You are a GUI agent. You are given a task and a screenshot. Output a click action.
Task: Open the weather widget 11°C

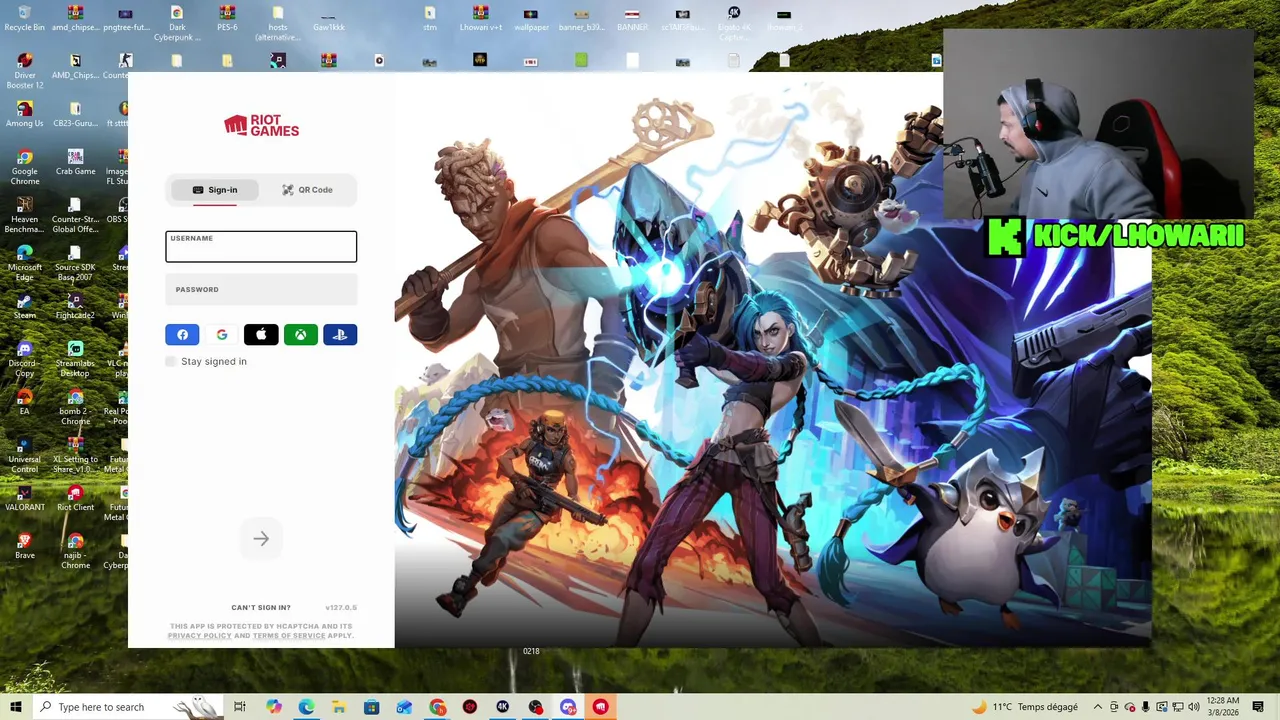pyautogui.click(x=1024, y=707)
